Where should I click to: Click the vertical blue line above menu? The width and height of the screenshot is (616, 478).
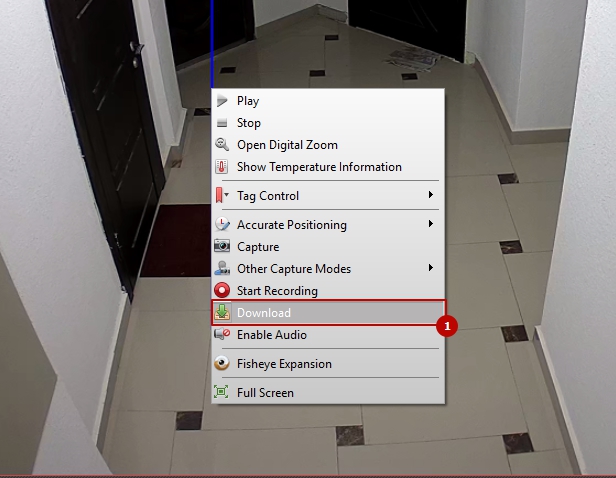[x=212, y=40]
